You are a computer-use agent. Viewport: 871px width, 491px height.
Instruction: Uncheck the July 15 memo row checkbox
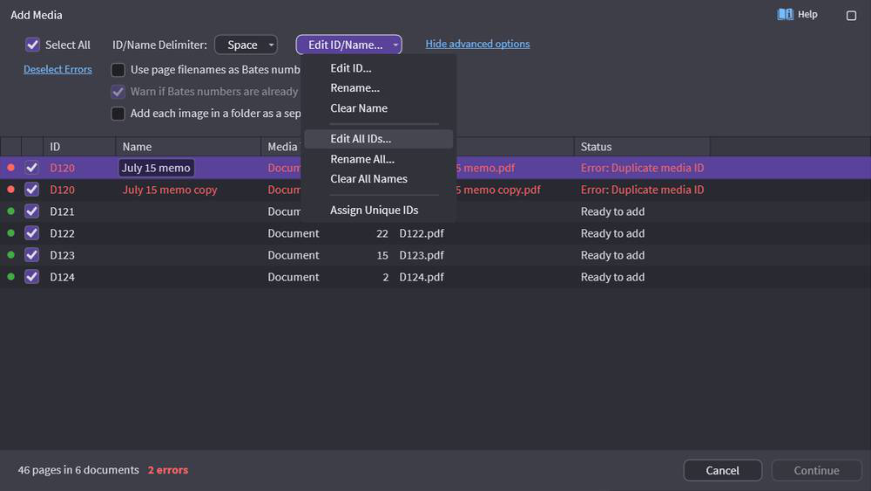click(x=32, y=167)
